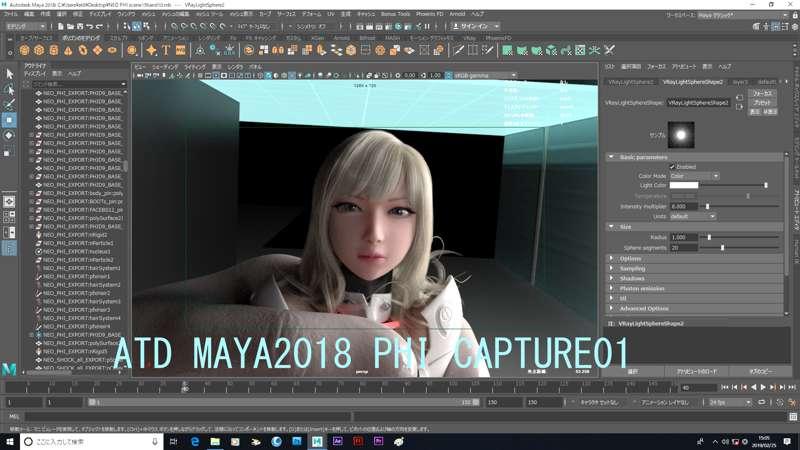Open the Light Color swatch
The height and width of the screenshot is (450, 800).
coord(684,185)
